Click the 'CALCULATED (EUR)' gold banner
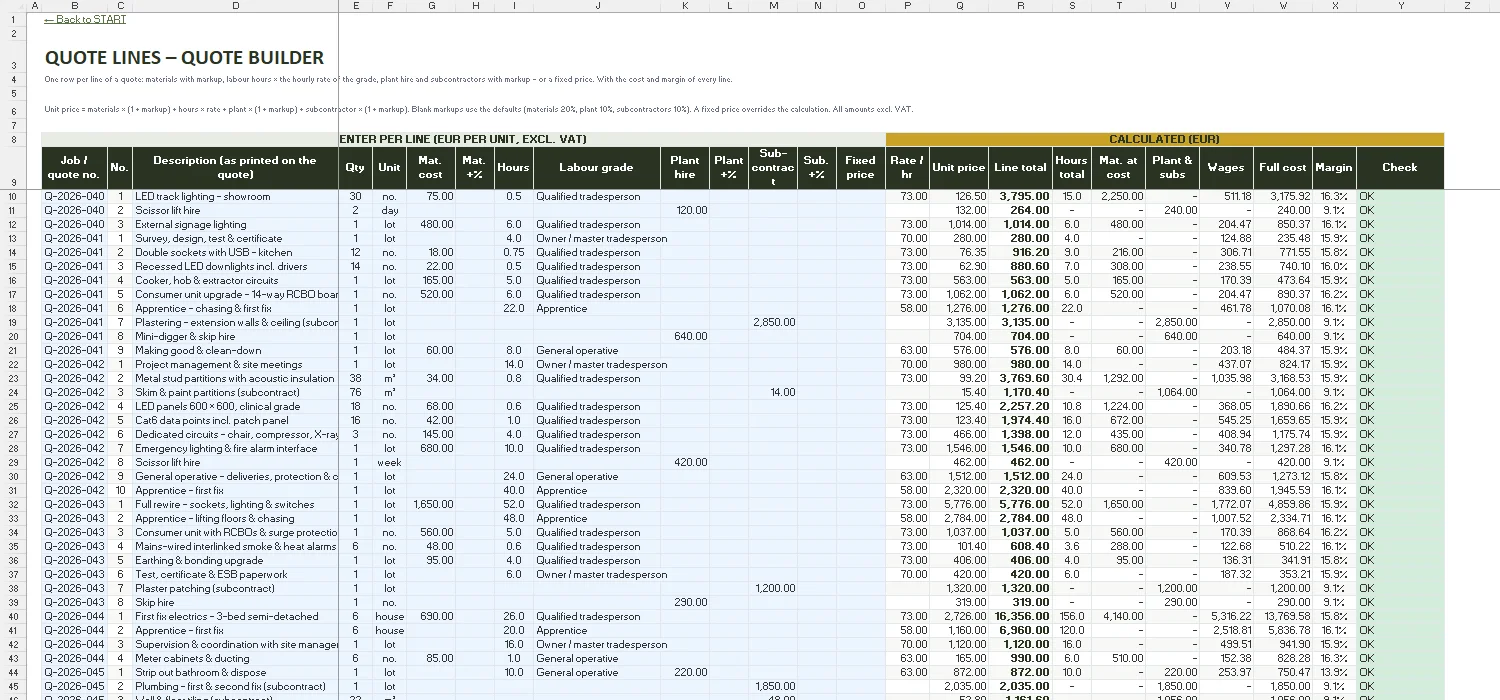1500x700 pixels. pyautogui.click(x=1165, y=139)
